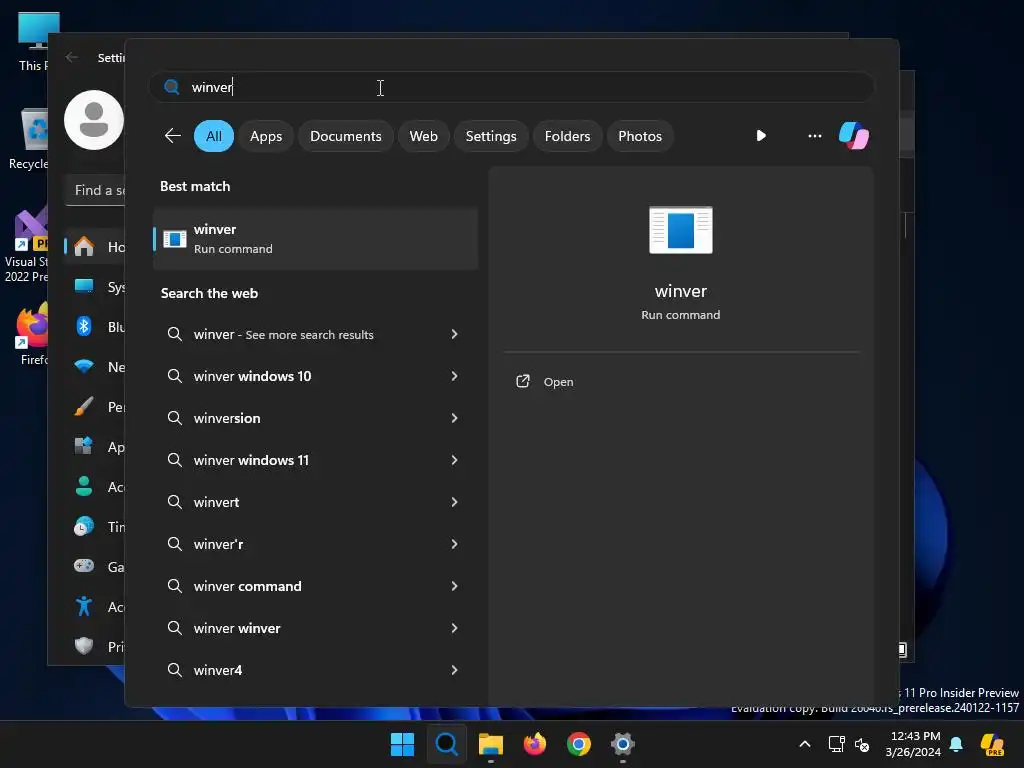The height and width of the screenshot is (768, 1024).
Task: Click the winver icon in best match
Action: 174,239
